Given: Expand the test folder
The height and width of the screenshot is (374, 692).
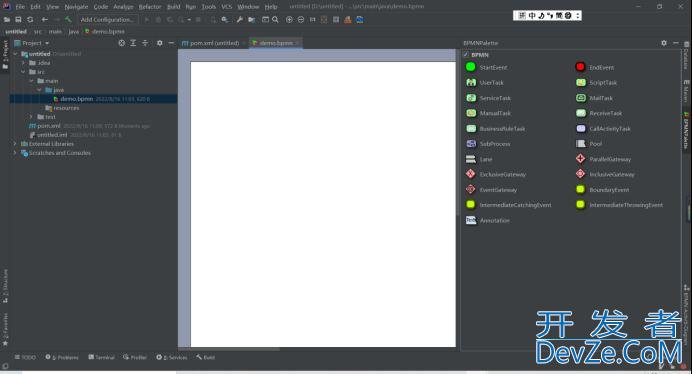Looking at the screenshot, I should pyautogui.click(x=31, y=117).
